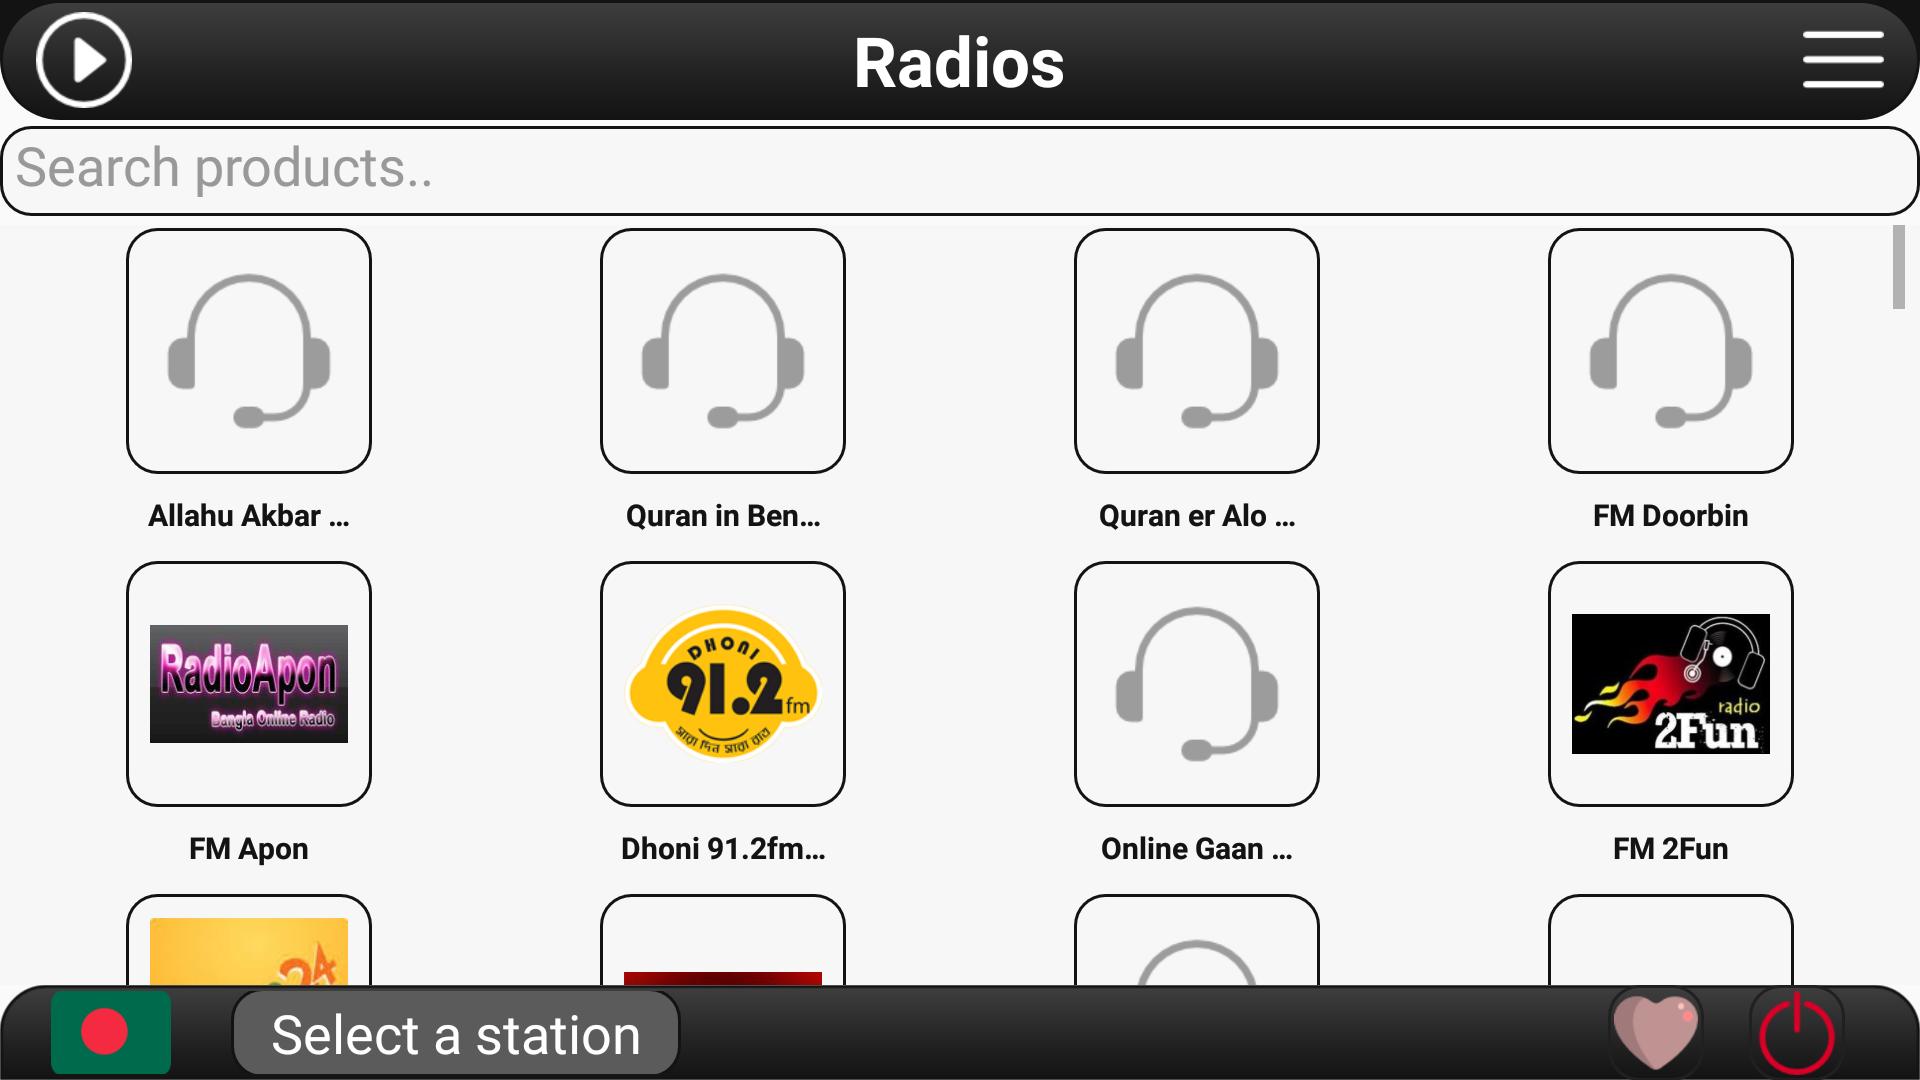Select Radios title menu header
This screenshot has width=1920, height=1080.
click(959, 62)
